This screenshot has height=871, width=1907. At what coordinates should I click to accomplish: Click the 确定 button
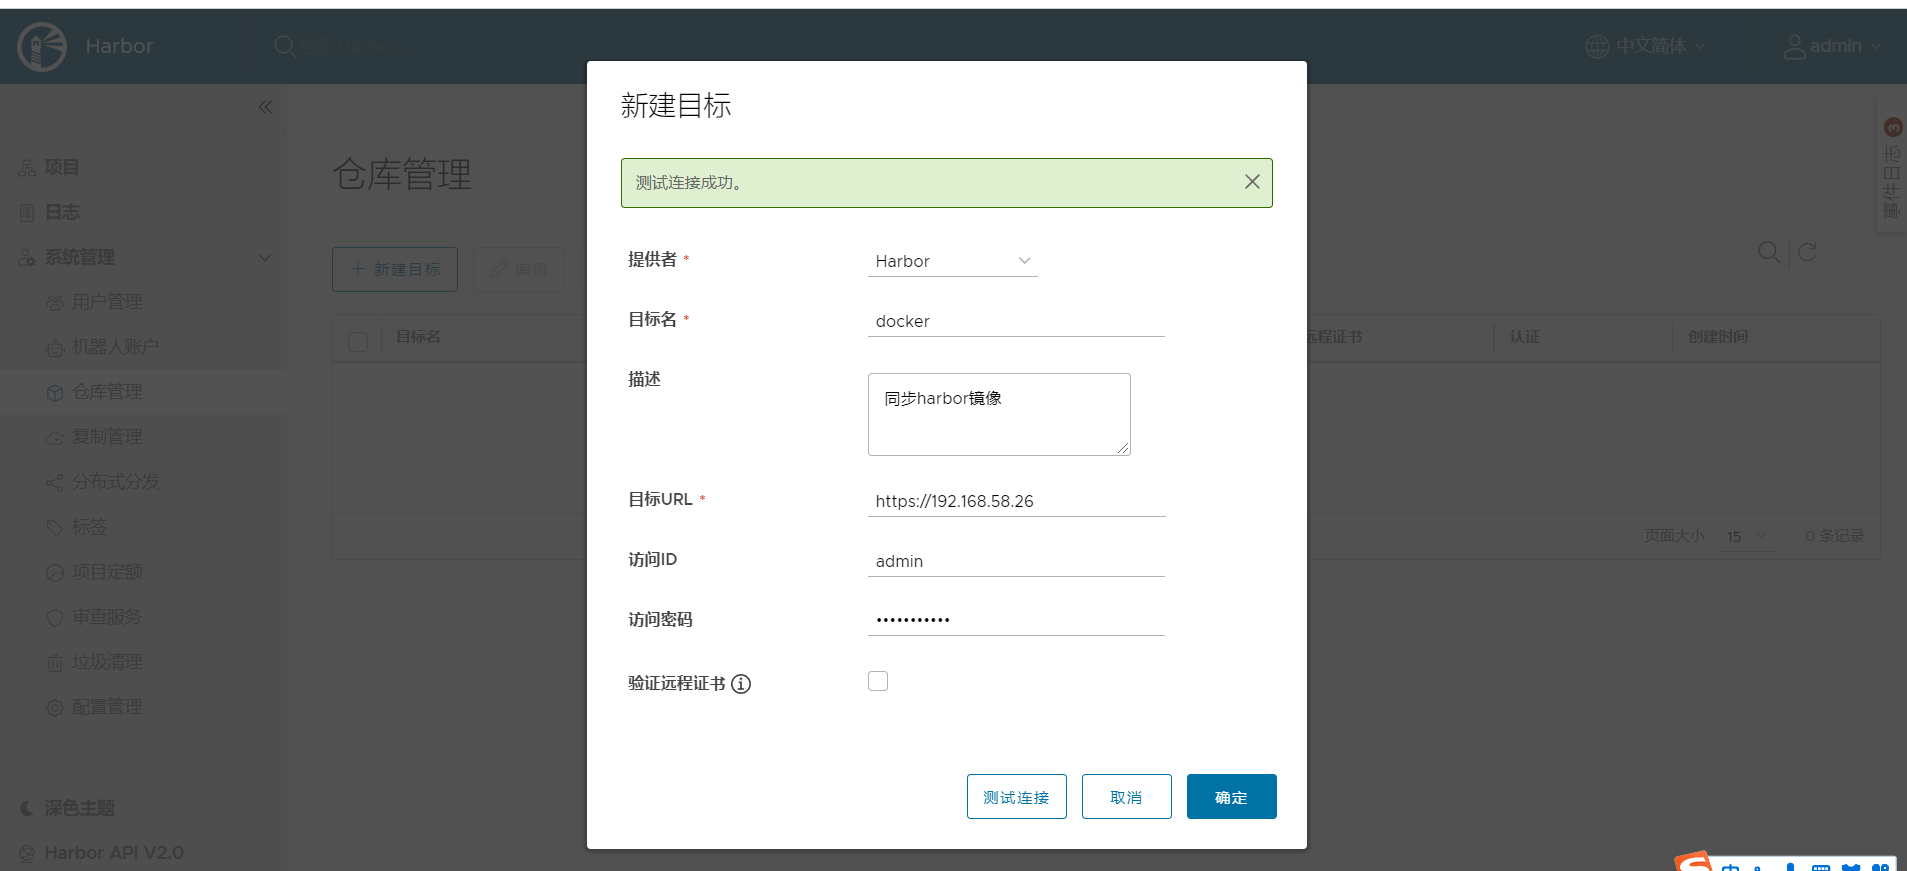(x=1231, y=797)
